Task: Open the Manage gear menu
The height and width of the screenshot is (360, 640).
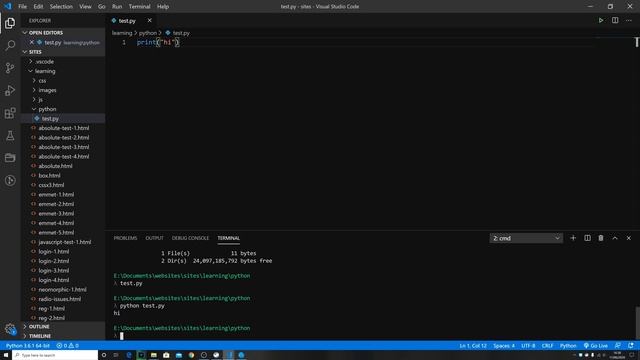Action: click(x=10, y=329)
